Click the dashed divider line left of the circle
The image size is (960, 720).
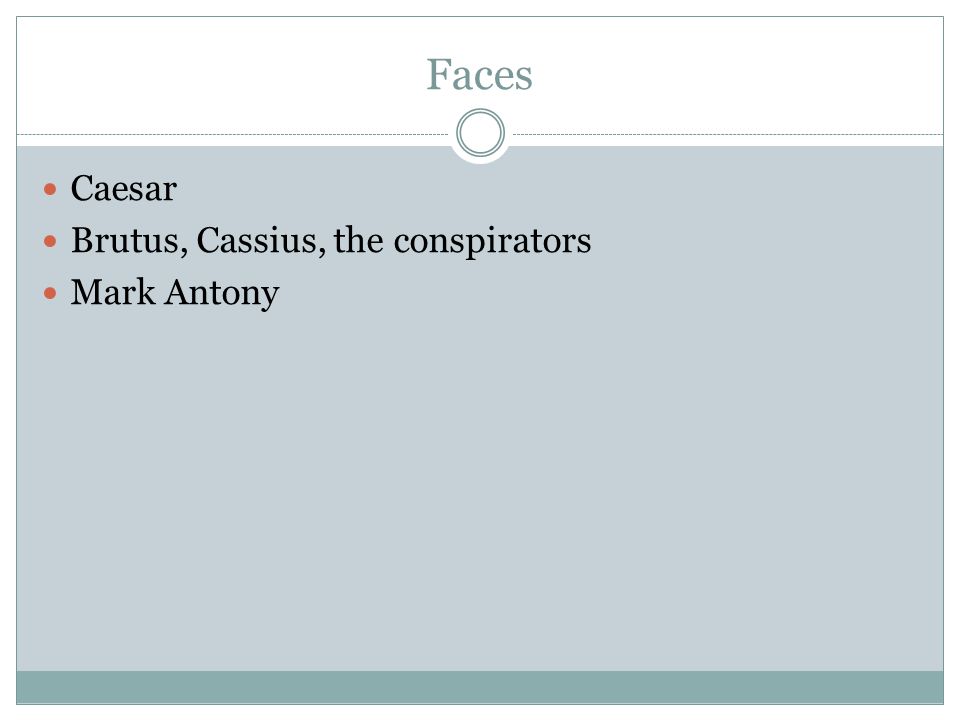click(233, 134)
